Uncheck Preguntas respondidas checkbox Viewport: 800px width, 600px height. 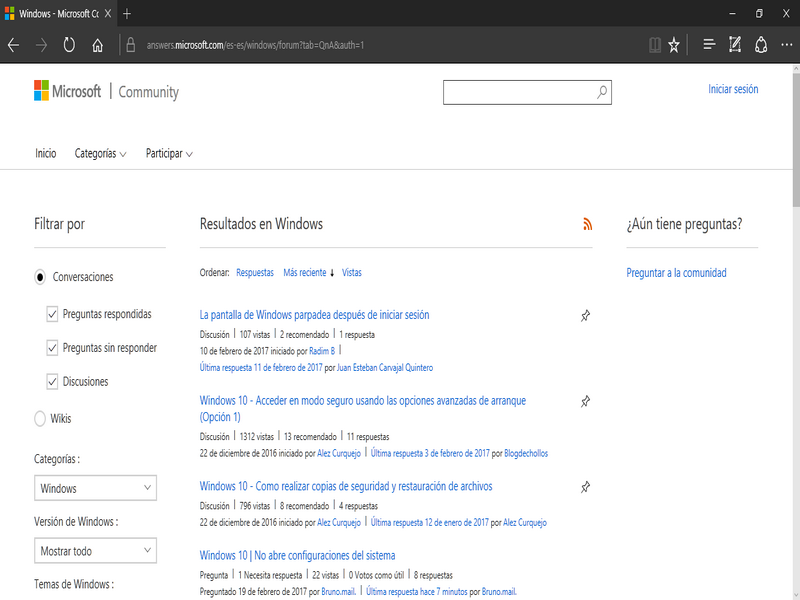tap(52, 314)
